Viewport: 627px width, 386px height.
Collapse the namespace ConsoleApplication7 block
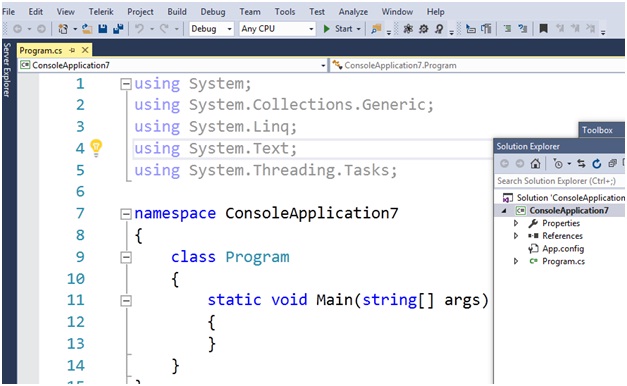click(x=126, y=214)
